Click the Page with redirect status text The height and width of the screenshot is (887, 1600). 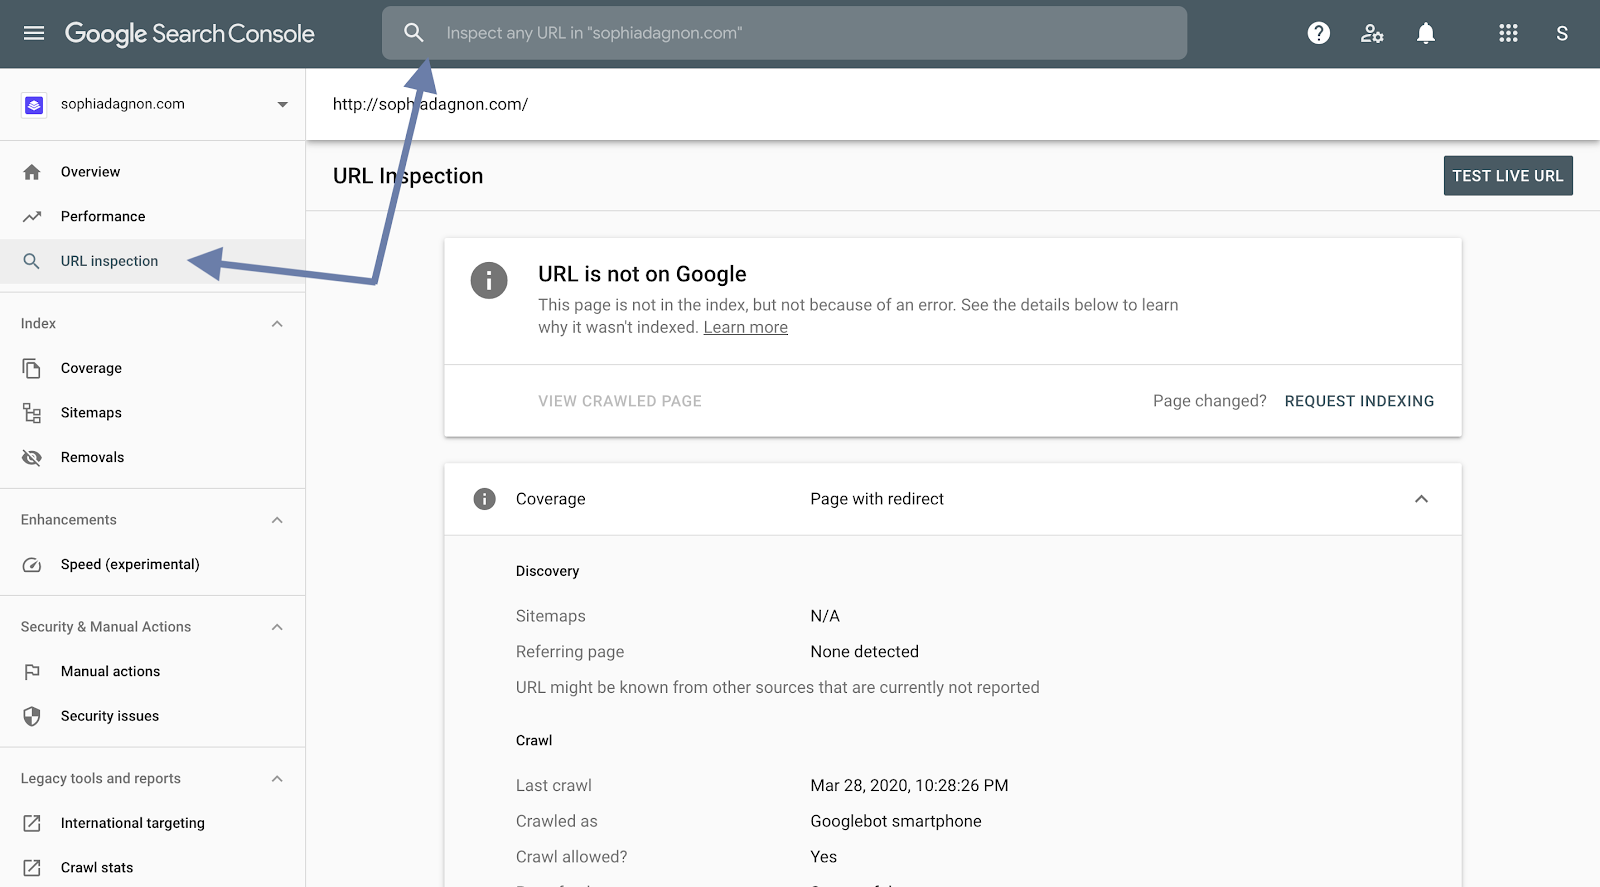[877, 499]
